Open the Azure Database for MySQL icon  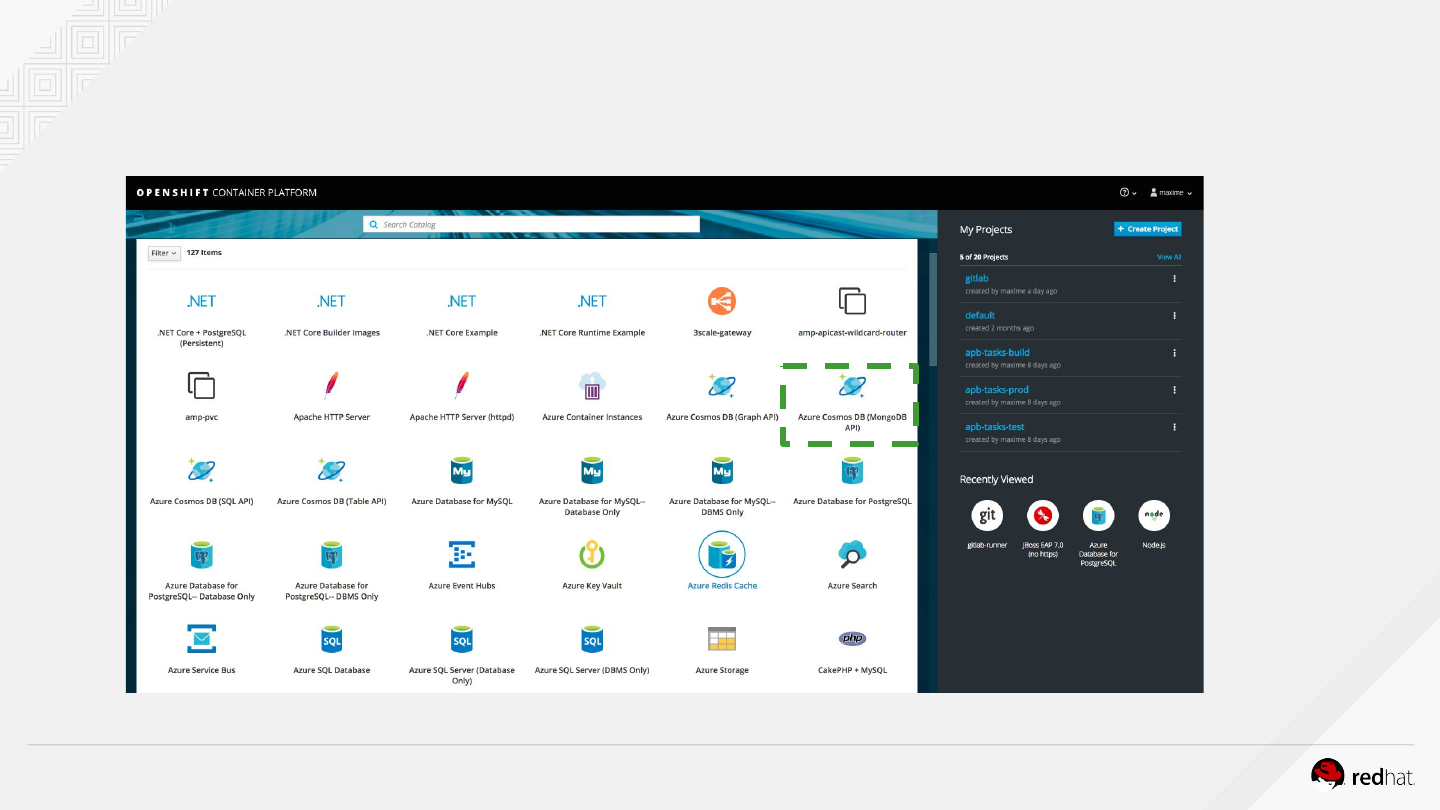[462, 470]
